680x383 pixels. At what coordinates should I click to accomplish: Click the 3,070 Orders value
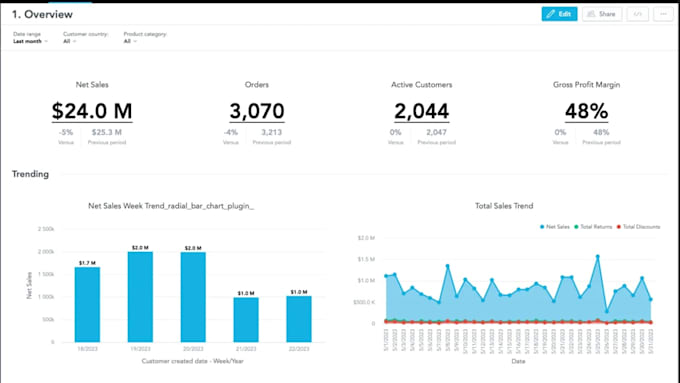pos(257,111)
